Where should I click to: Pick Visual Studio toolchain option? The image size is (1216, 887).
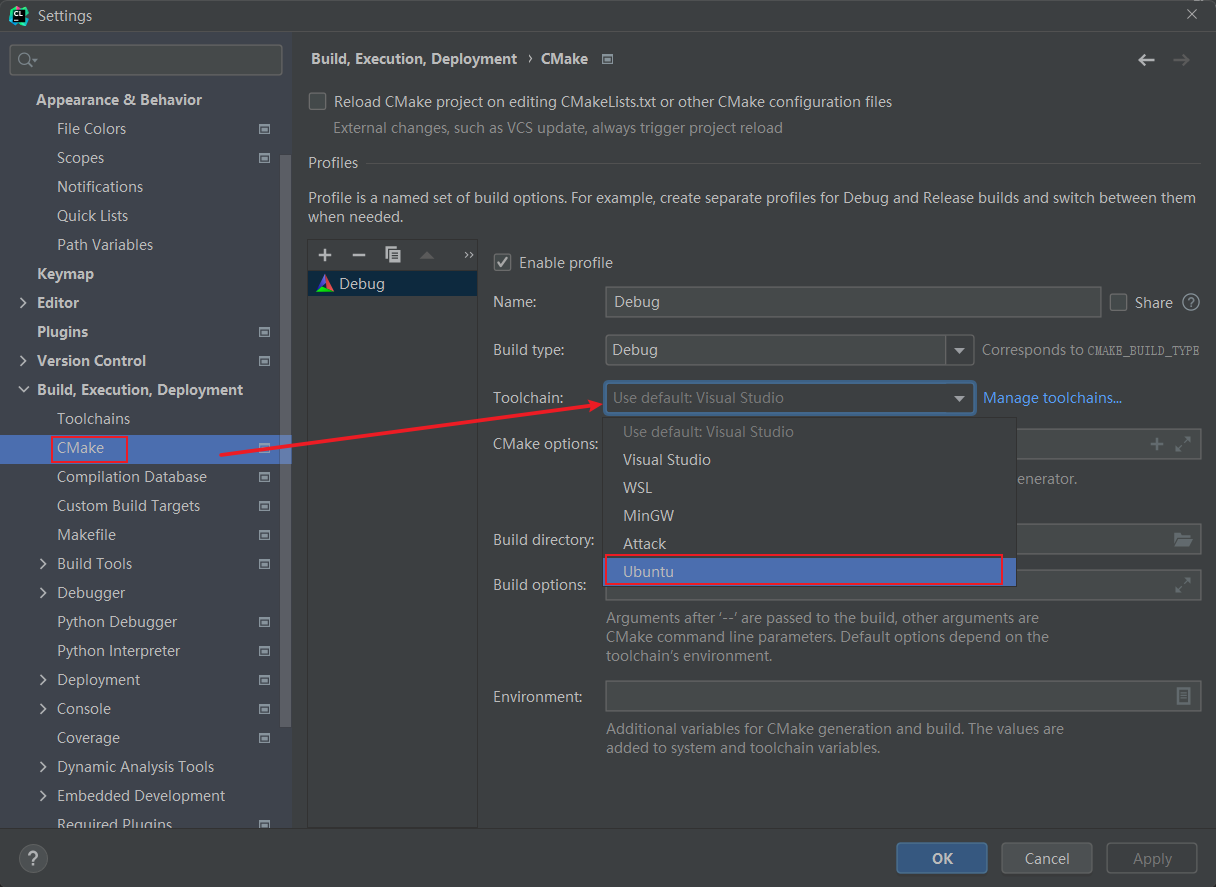pyautogui.click(x=810, y=460)
